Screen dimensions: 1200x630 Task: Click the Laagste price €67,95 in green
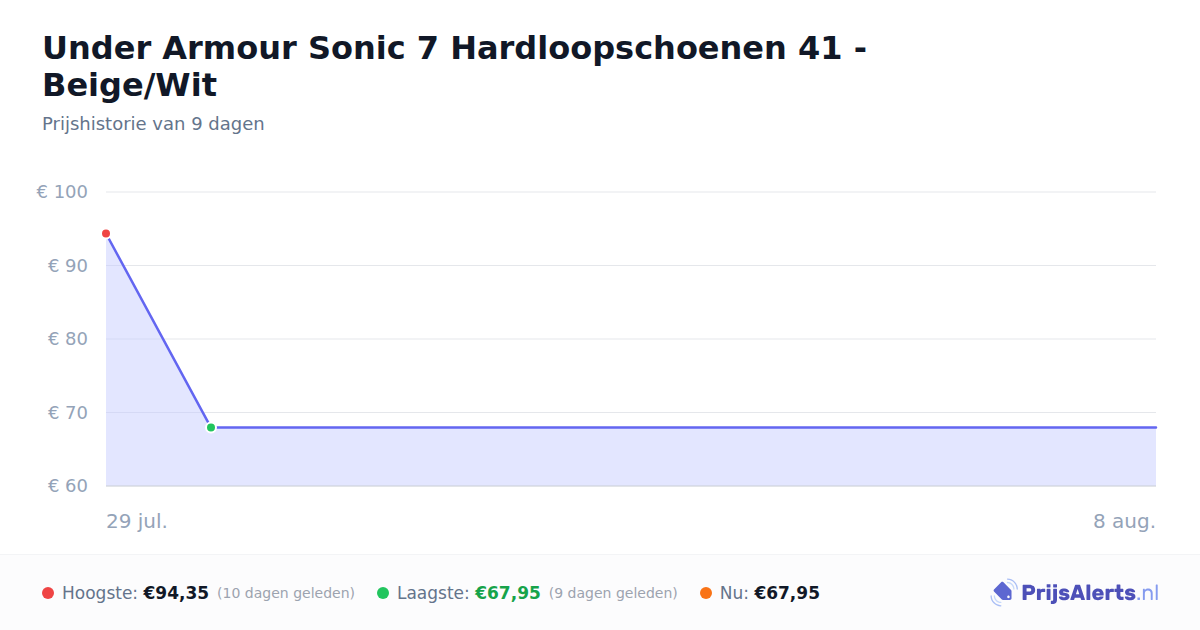[x=508, y=593]
